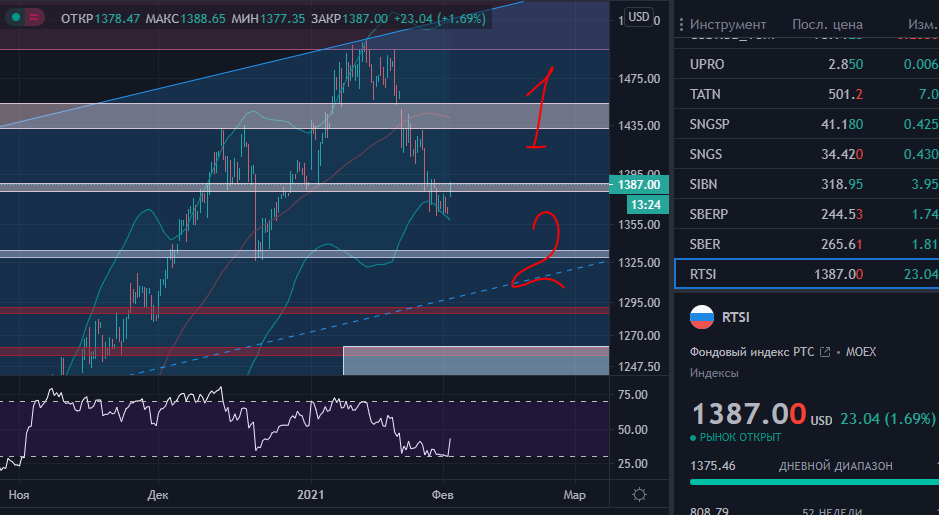Screen dimensions: 939x515
Task: Click SIBN last price 318.95
Action: point(842,184)
